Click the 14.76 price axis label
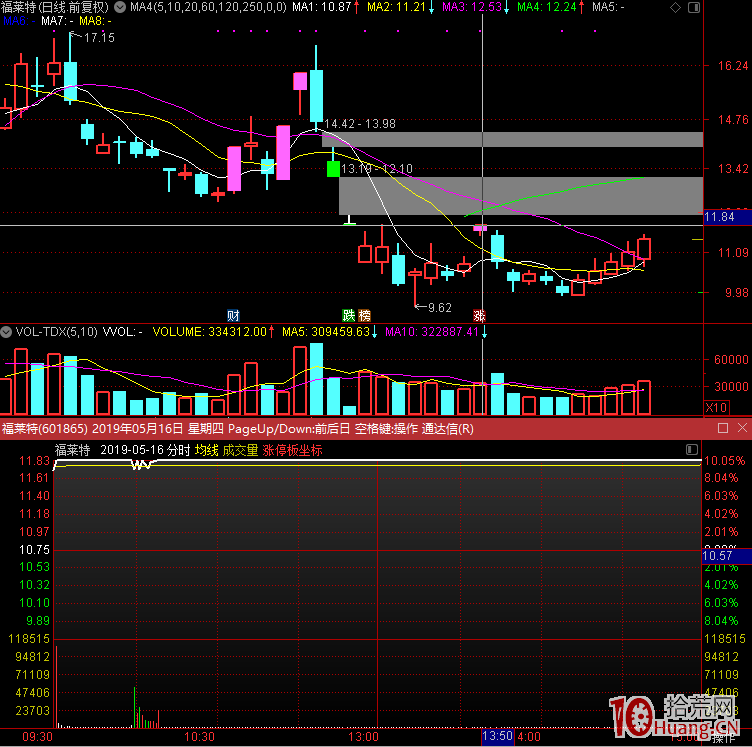 point(733,119)
